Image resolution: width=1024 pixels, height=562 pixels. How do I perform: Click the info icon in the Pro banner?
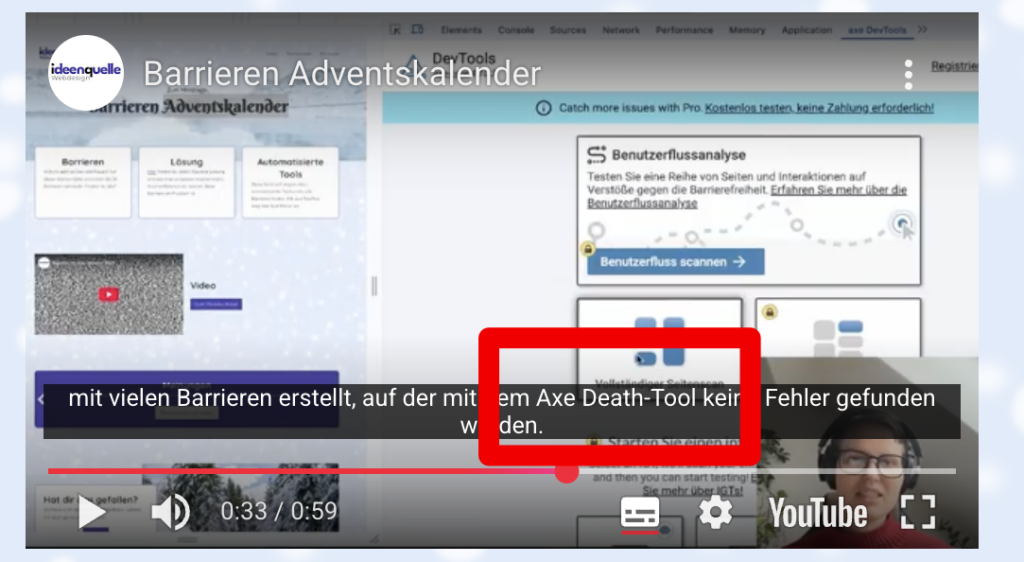point(543,108)
